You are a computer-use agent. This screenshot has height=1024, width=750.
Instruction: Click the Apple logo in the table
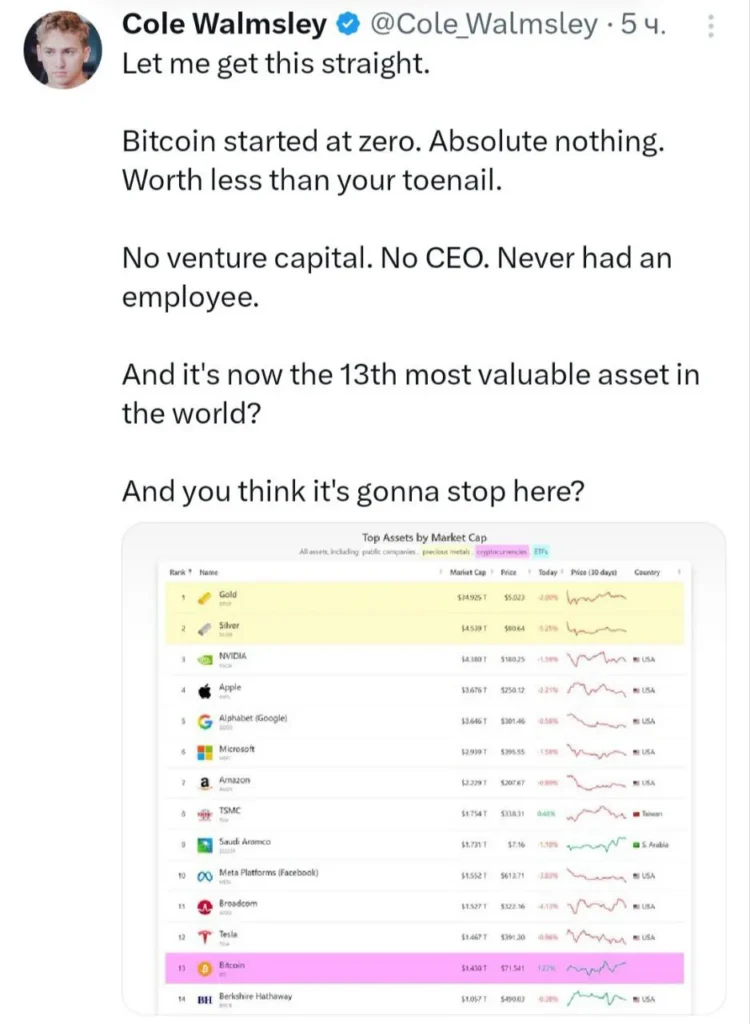point(204,691)
